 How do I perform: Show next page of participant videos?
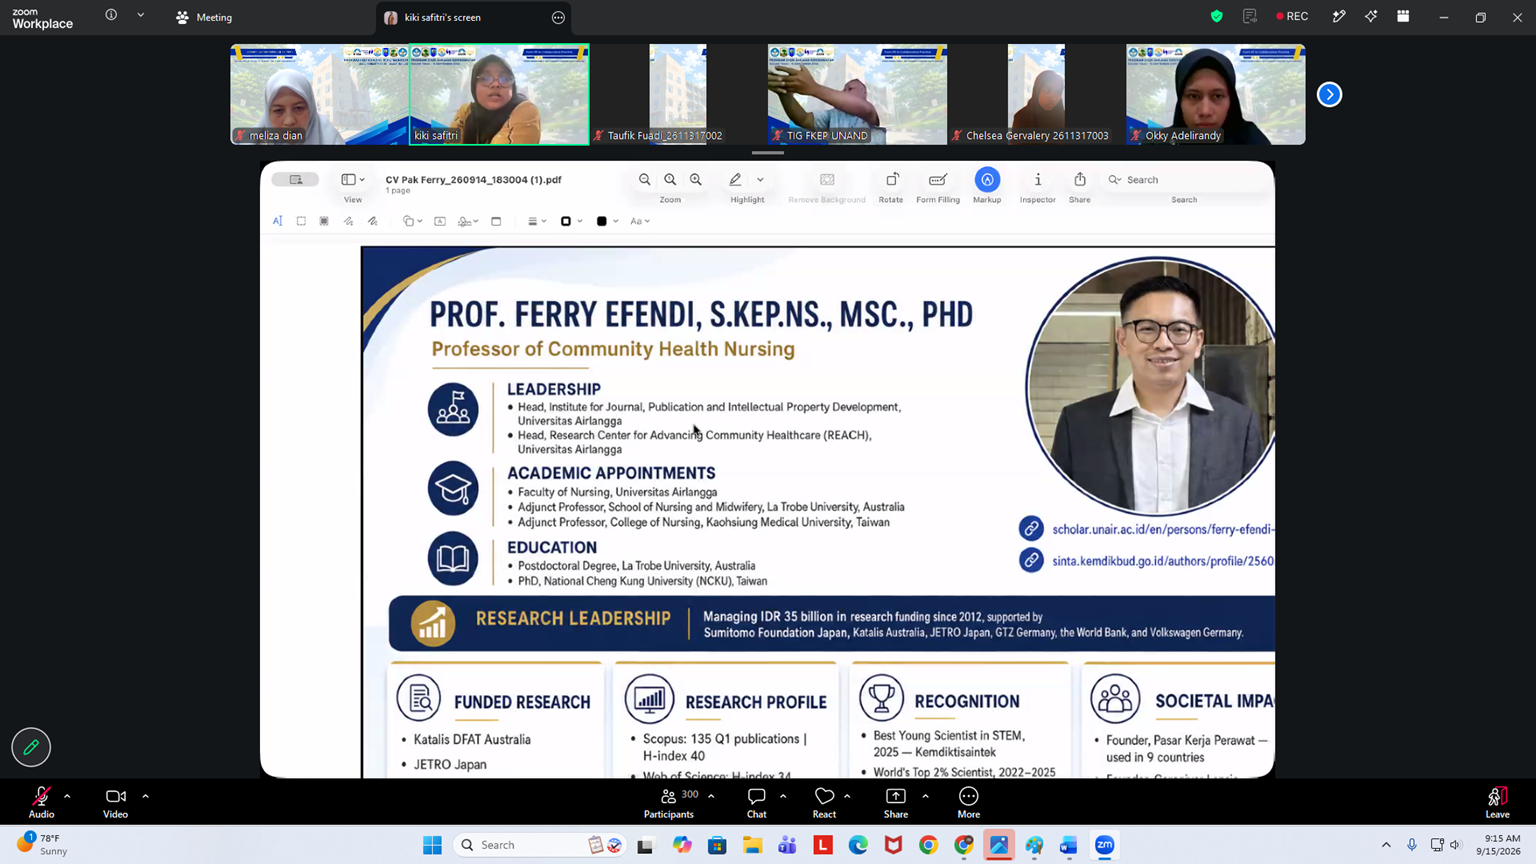point(1329,94)
